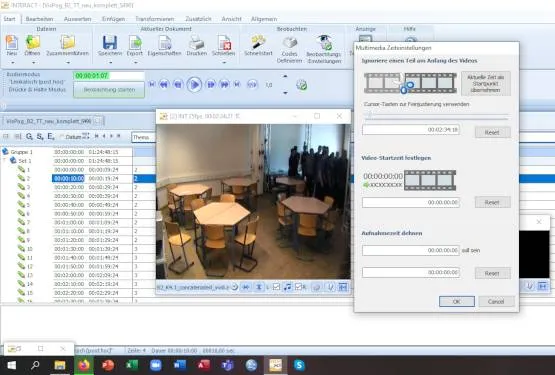Open the Einfügen ribbon tab
The width and height of the screenshot is (555, 375).
point(113,19)
